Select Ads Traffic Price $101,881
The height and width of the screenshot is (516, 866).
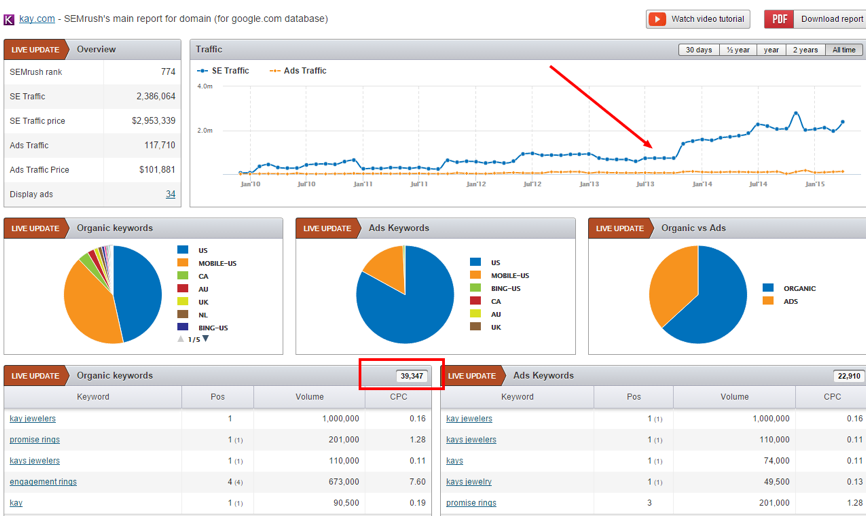click(157, 169)
